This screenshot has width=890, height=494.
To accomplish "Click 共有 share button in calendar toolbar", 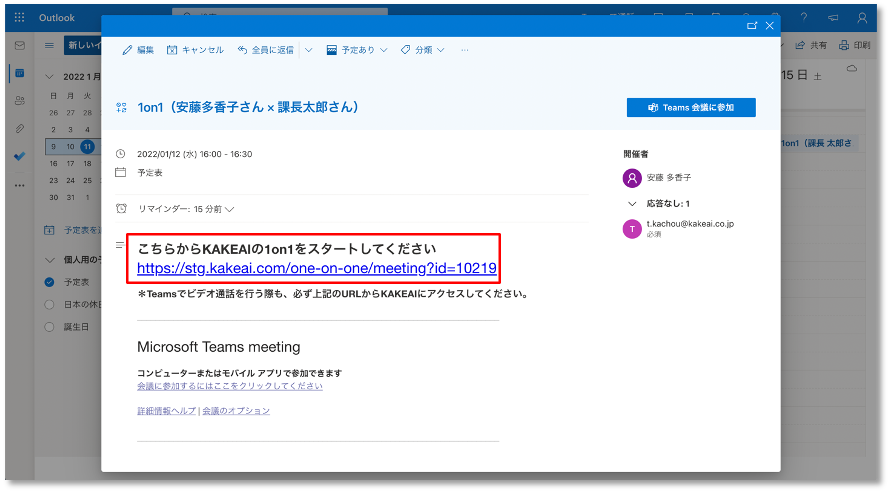I will 811,45.
